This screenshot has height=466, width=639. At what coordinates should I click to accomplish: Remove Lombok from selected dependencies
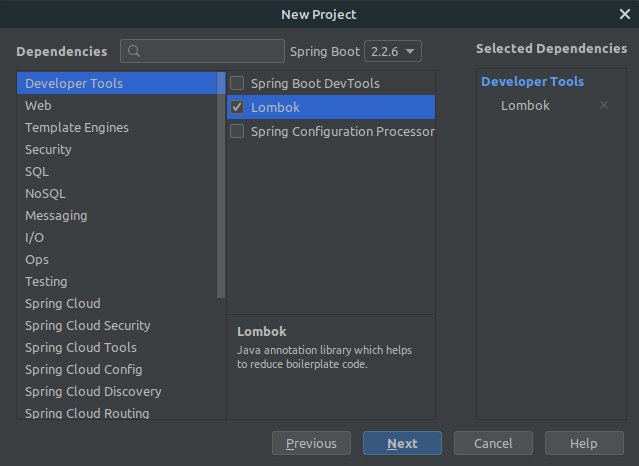tap(603, 105)
